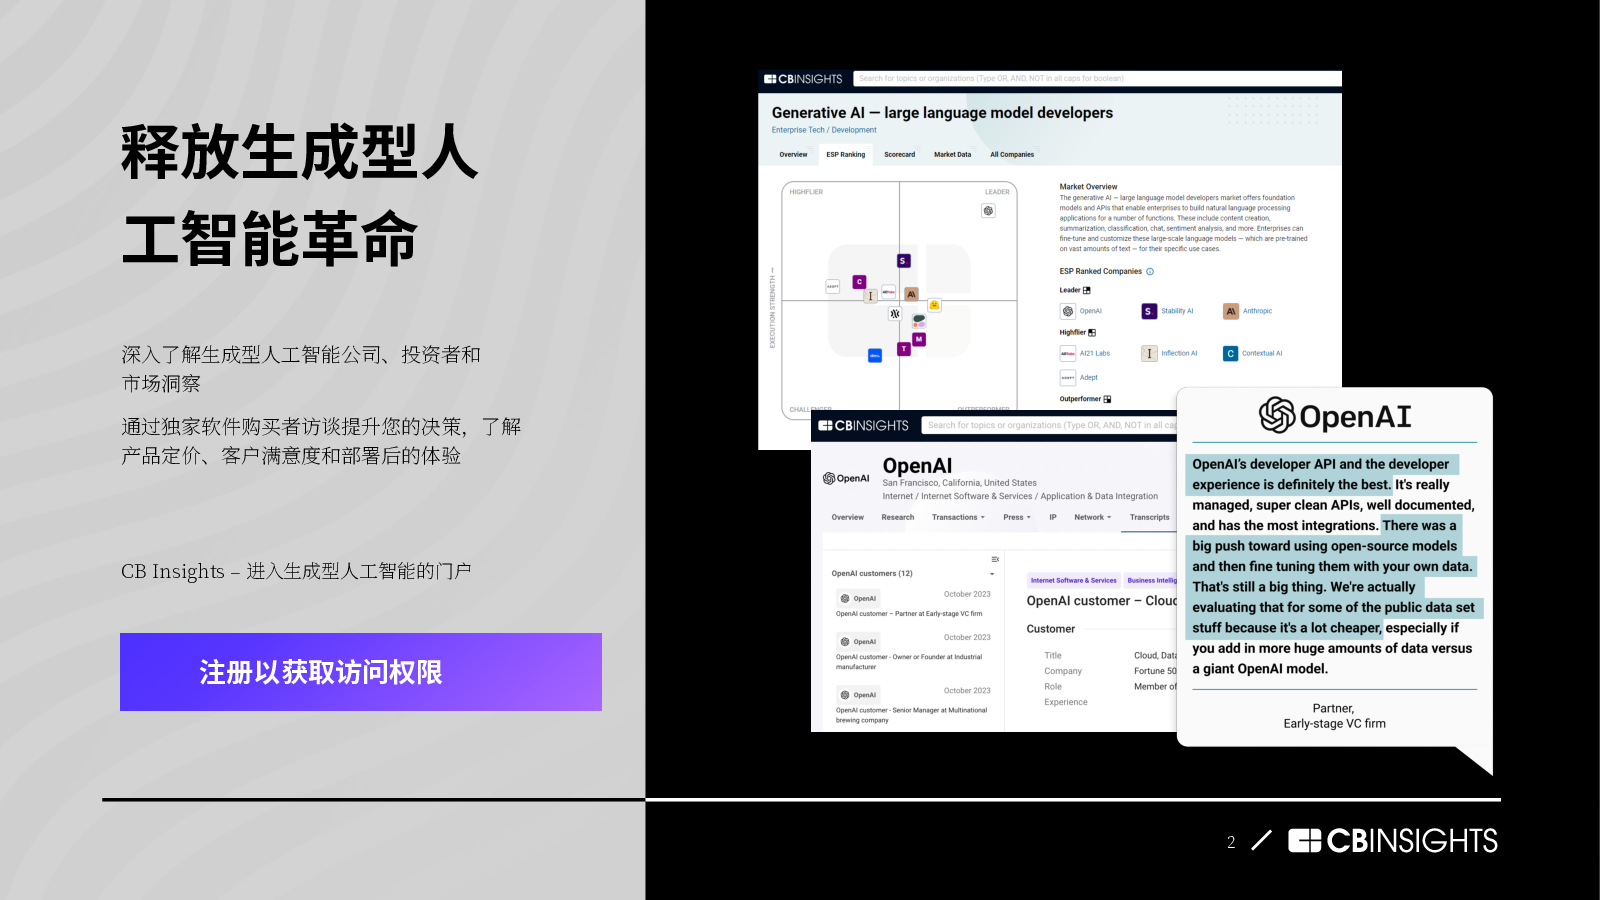This screenshot has width=1600, height=900.
Task: Open the Stability AI company link
Action: tap(1177, 312)
